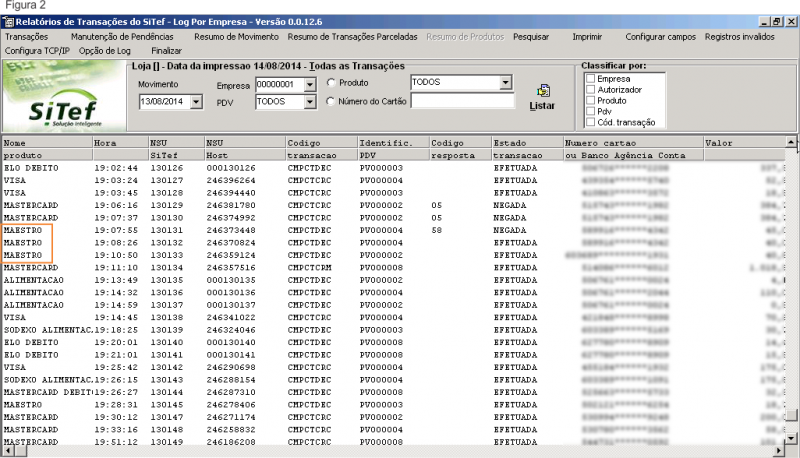Select NSU Host cell 246394440

tap(231, 193)
